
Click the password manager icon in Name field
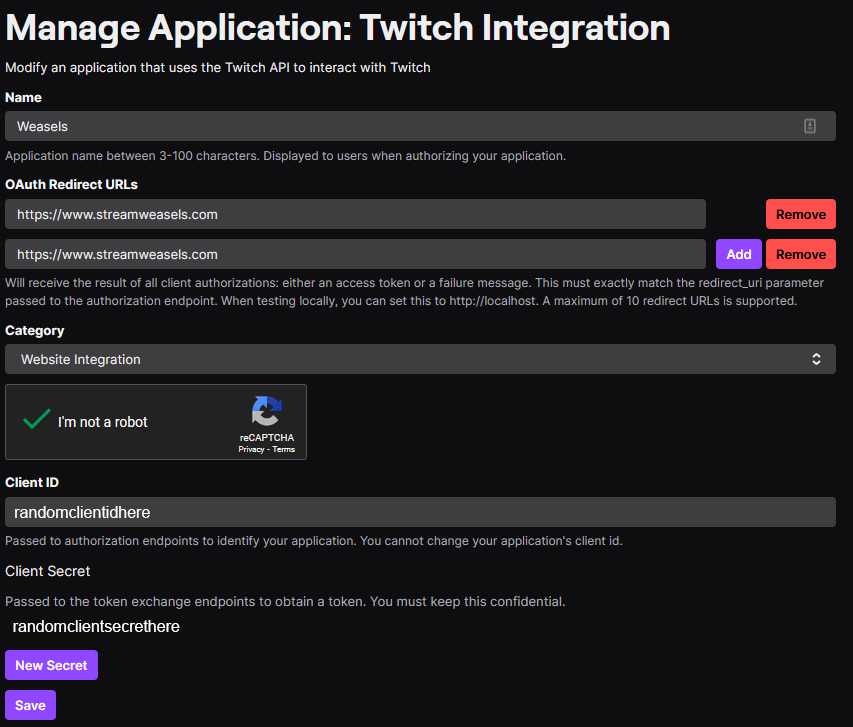click(809, 126)
